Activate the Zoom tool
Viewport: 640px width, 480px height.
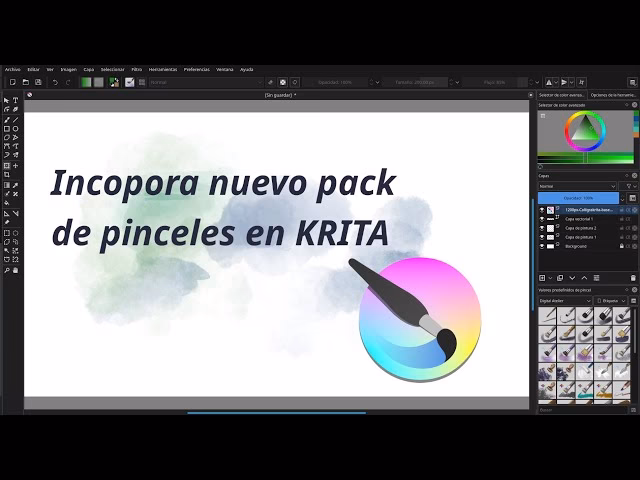[x=7, y=270]
